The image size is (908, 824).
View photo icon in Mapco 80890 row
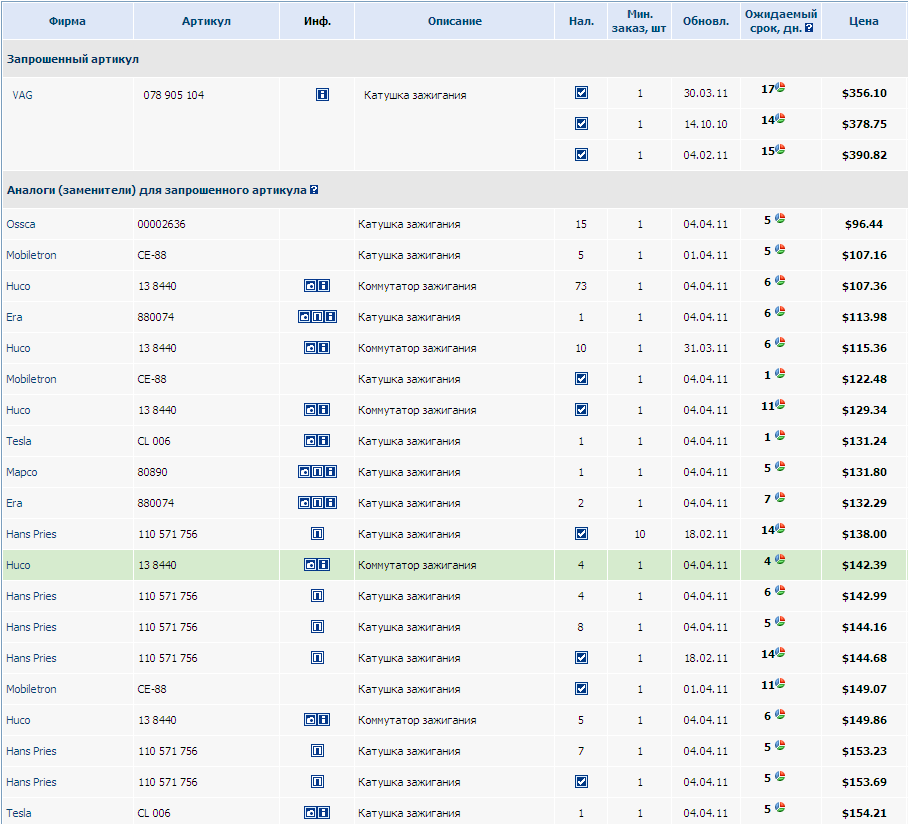pyautogui.click(x=305, y=471)
